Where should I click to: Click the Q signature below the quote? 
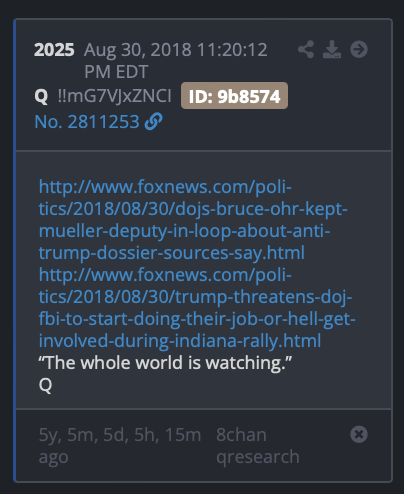45,385
